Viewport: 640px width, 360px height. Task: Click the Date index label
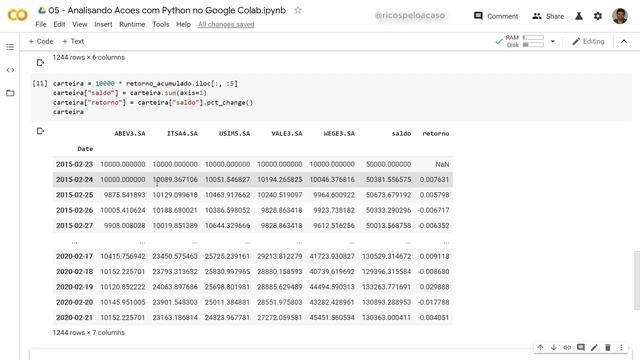[85, 149]
